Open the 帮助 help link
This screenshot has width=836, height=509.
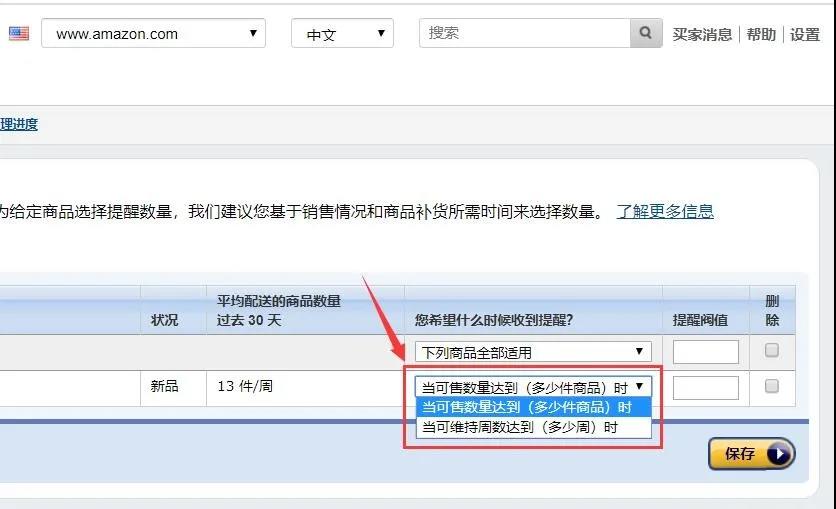pyautogui.click(x=761, y=35)
